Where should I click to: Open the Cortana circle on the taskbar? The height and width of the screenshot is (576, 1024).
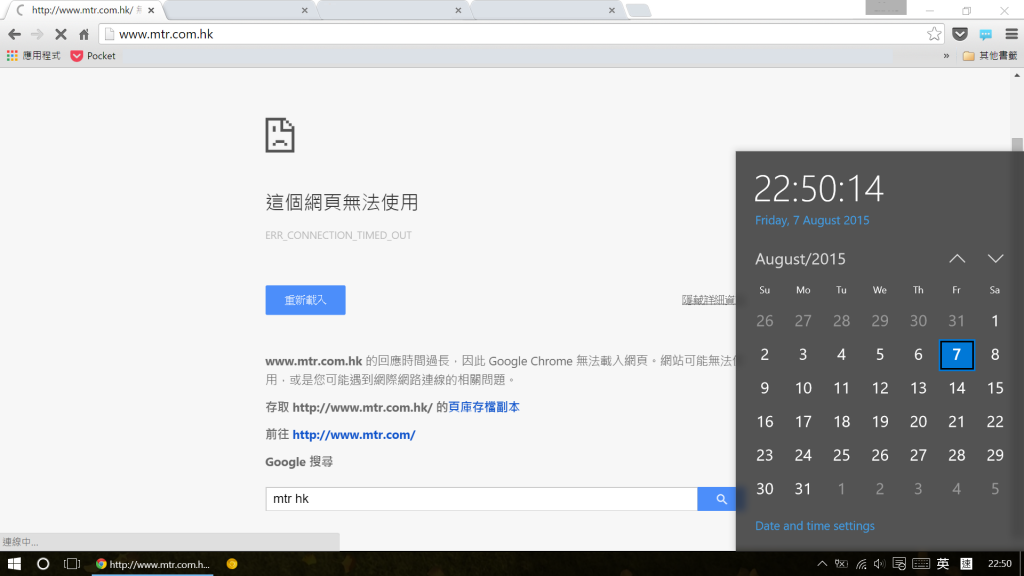(x=43, y=564)
